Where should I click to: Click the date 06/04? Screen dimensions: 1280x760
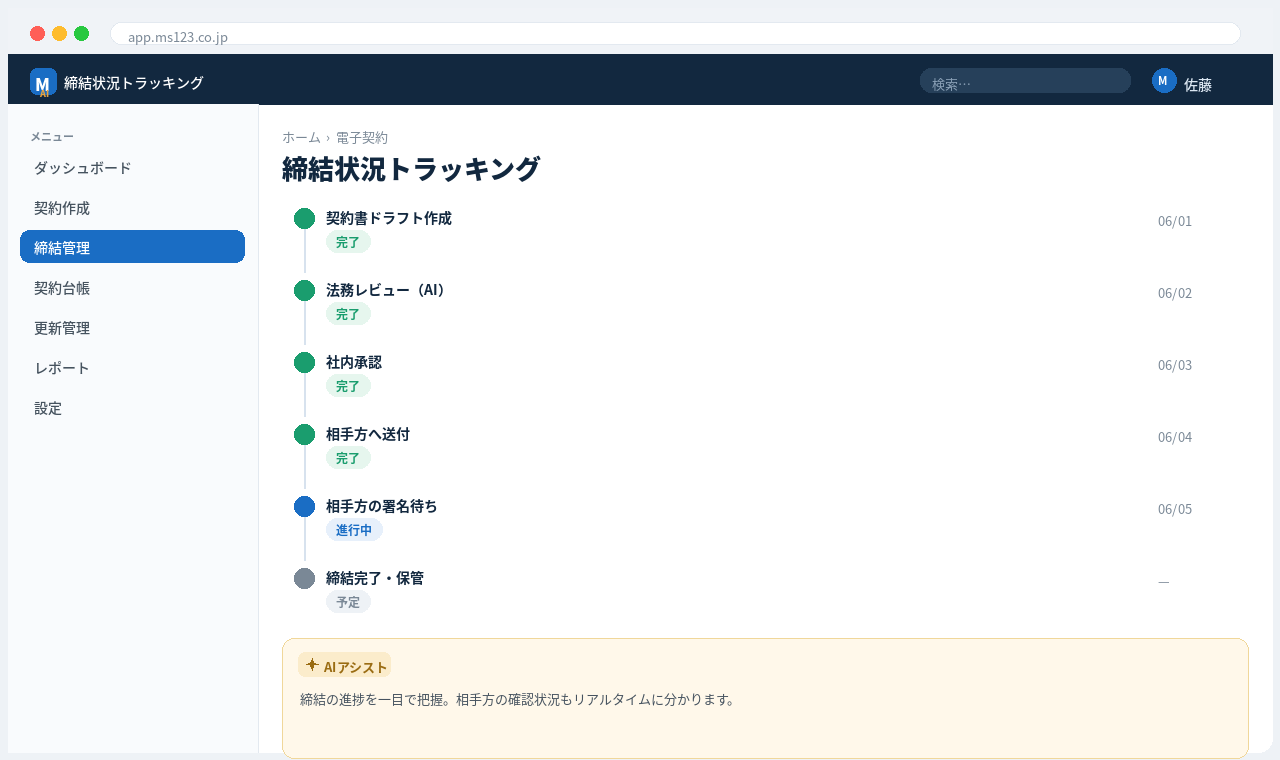(1175, 437)
